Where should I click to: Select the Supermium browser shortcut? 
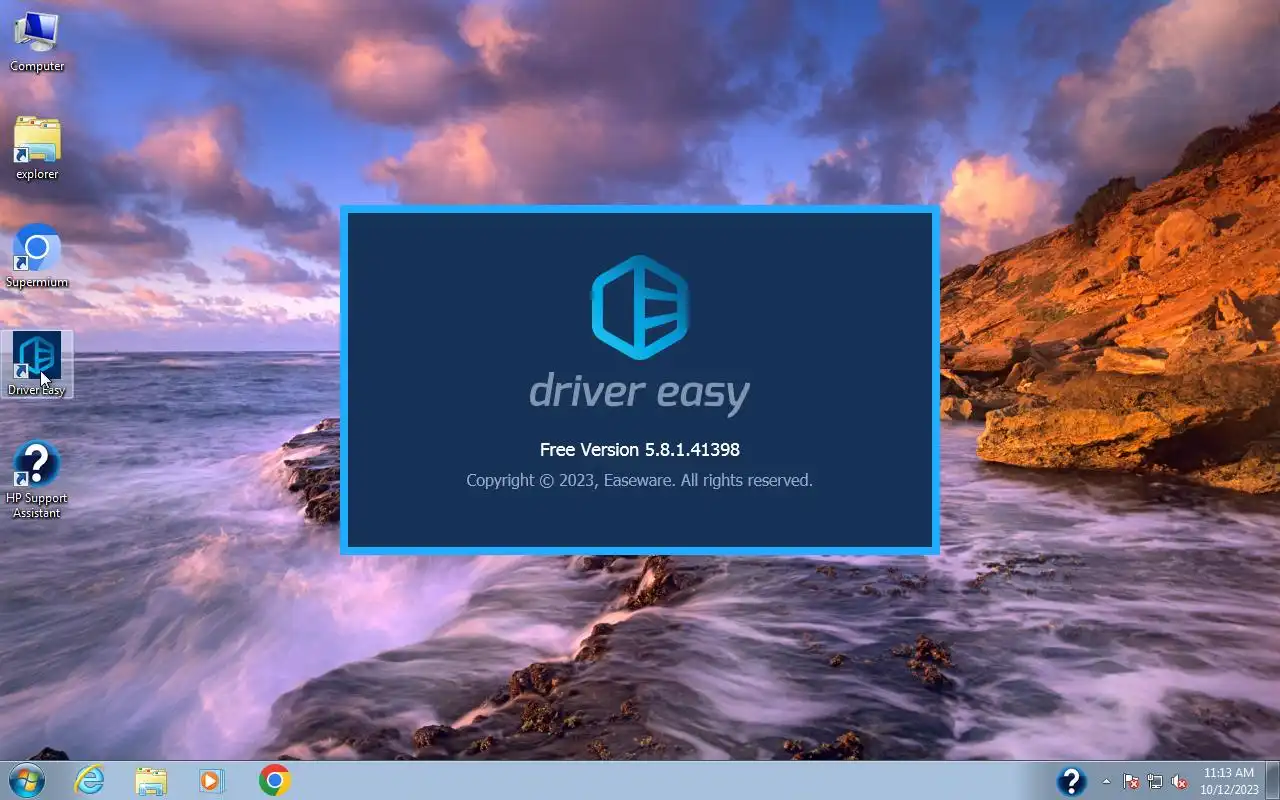tap(37, 257)
